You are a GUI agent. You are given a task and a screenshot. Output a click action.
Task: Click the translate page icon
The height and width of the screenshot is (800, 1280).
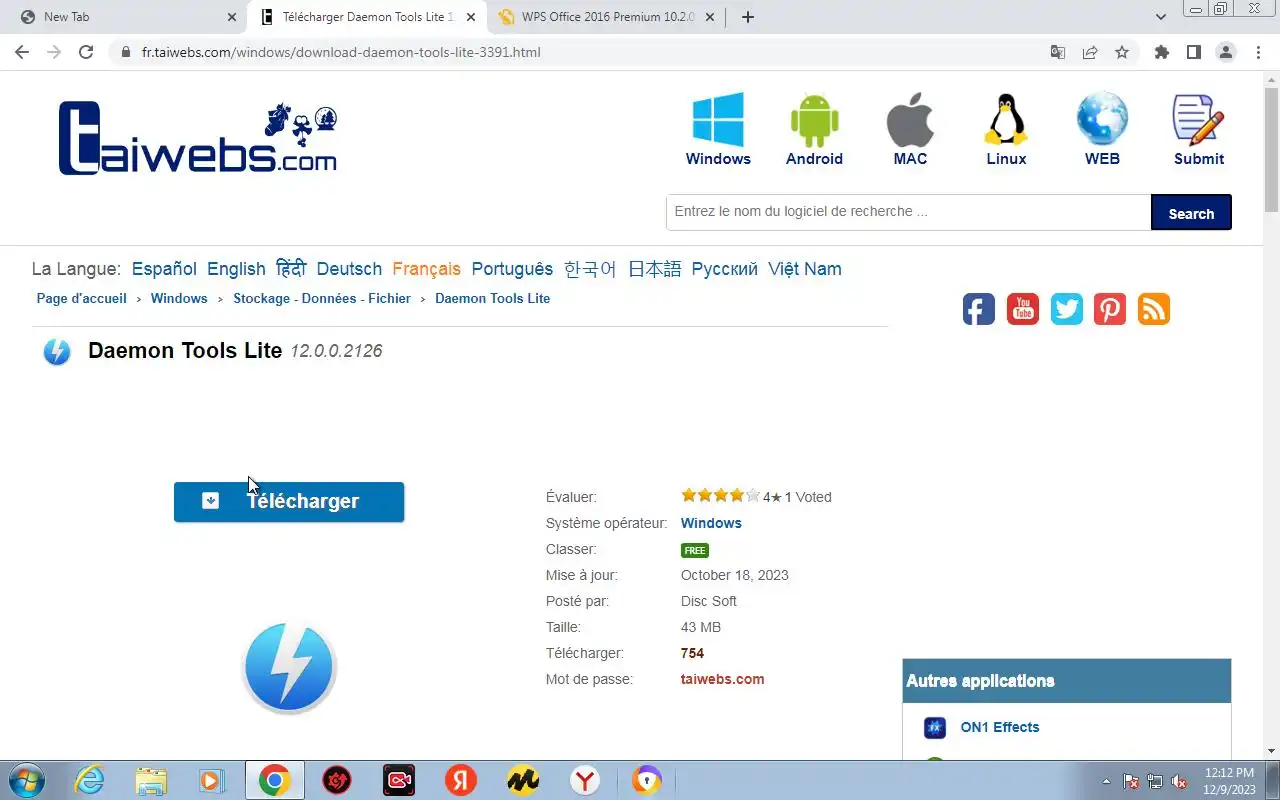tap(1058, 52)
